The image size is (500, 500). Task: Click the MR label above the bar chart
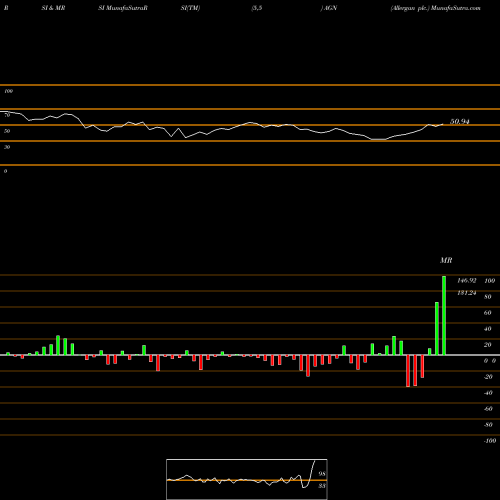[x=446, y=260]
